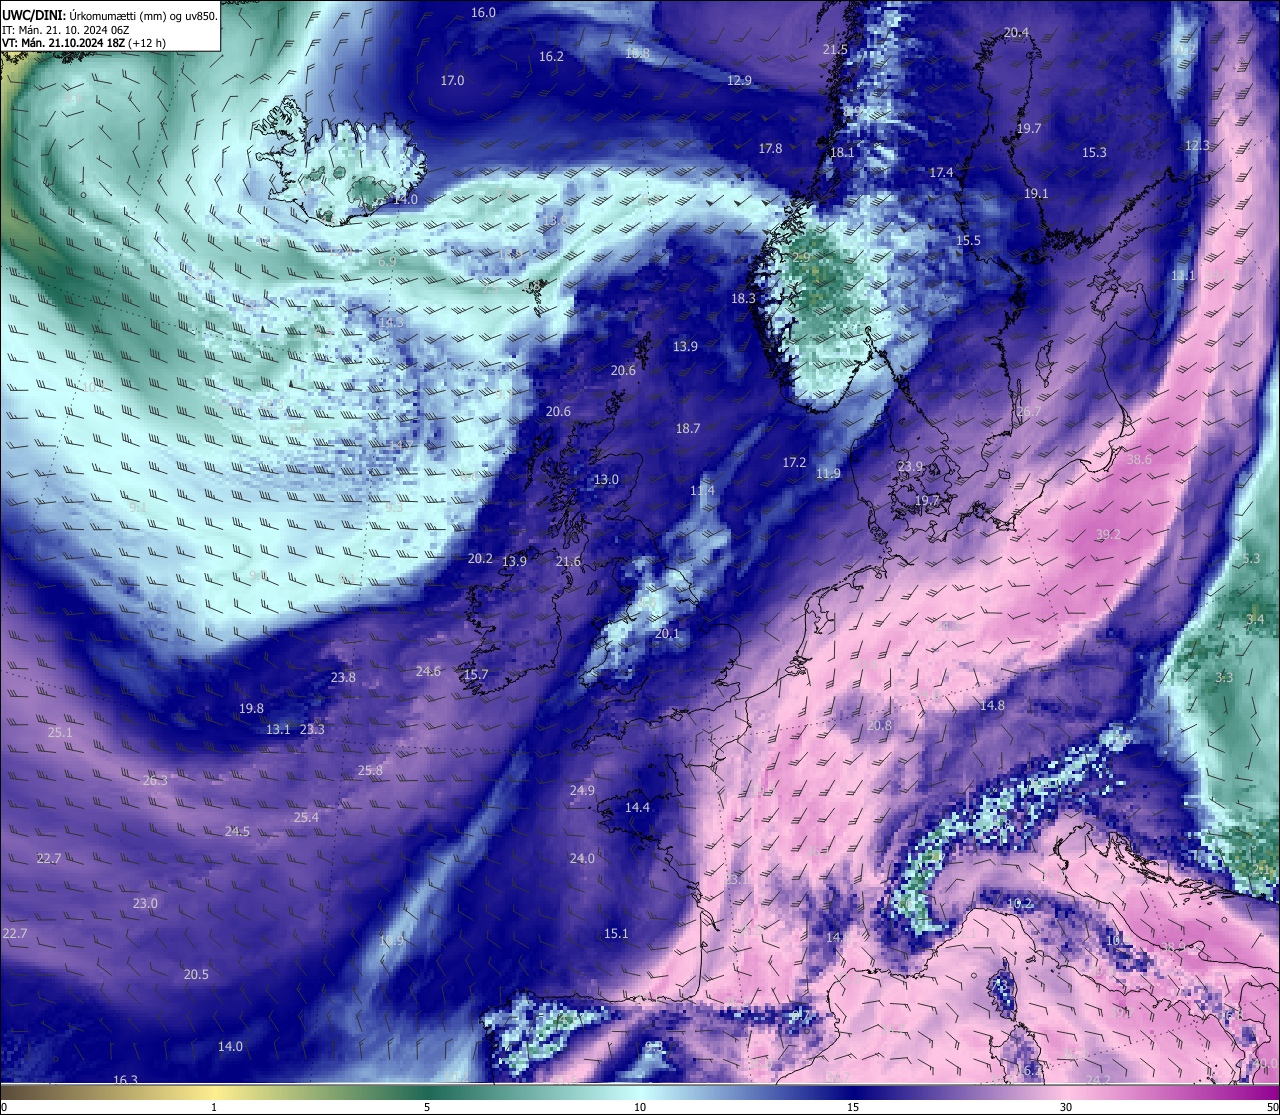Click the map value '13.1'
The height and width of the screenshot is (1115, 1280).
pos(278,729)
